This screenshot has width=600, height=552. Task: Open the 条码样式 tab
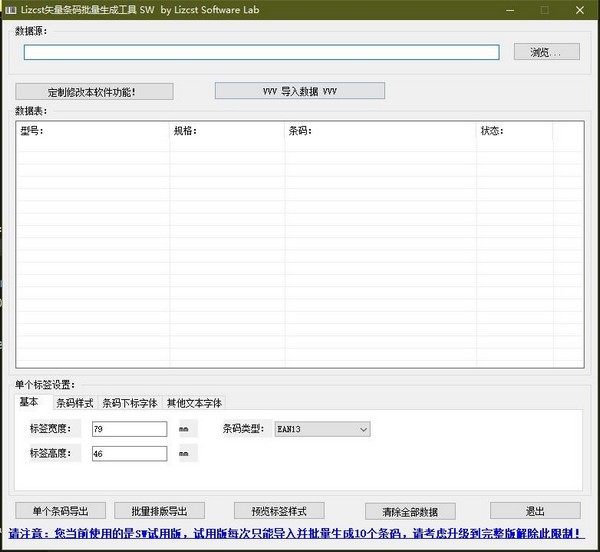click(74, 403)
